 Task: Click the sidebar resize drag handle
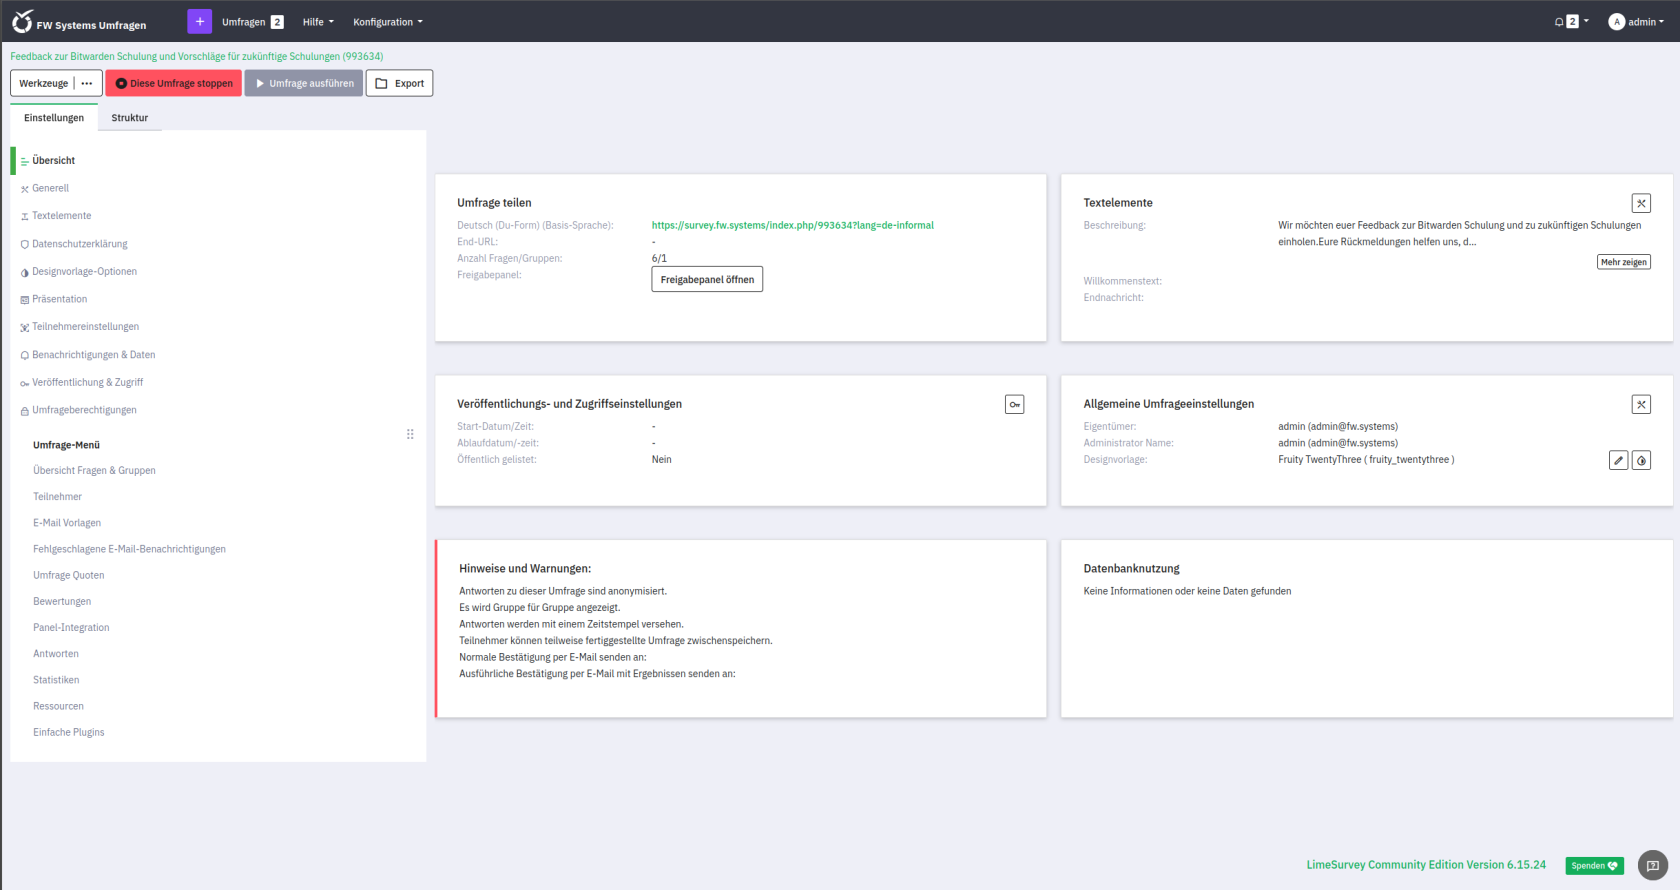tap(410, 434)
